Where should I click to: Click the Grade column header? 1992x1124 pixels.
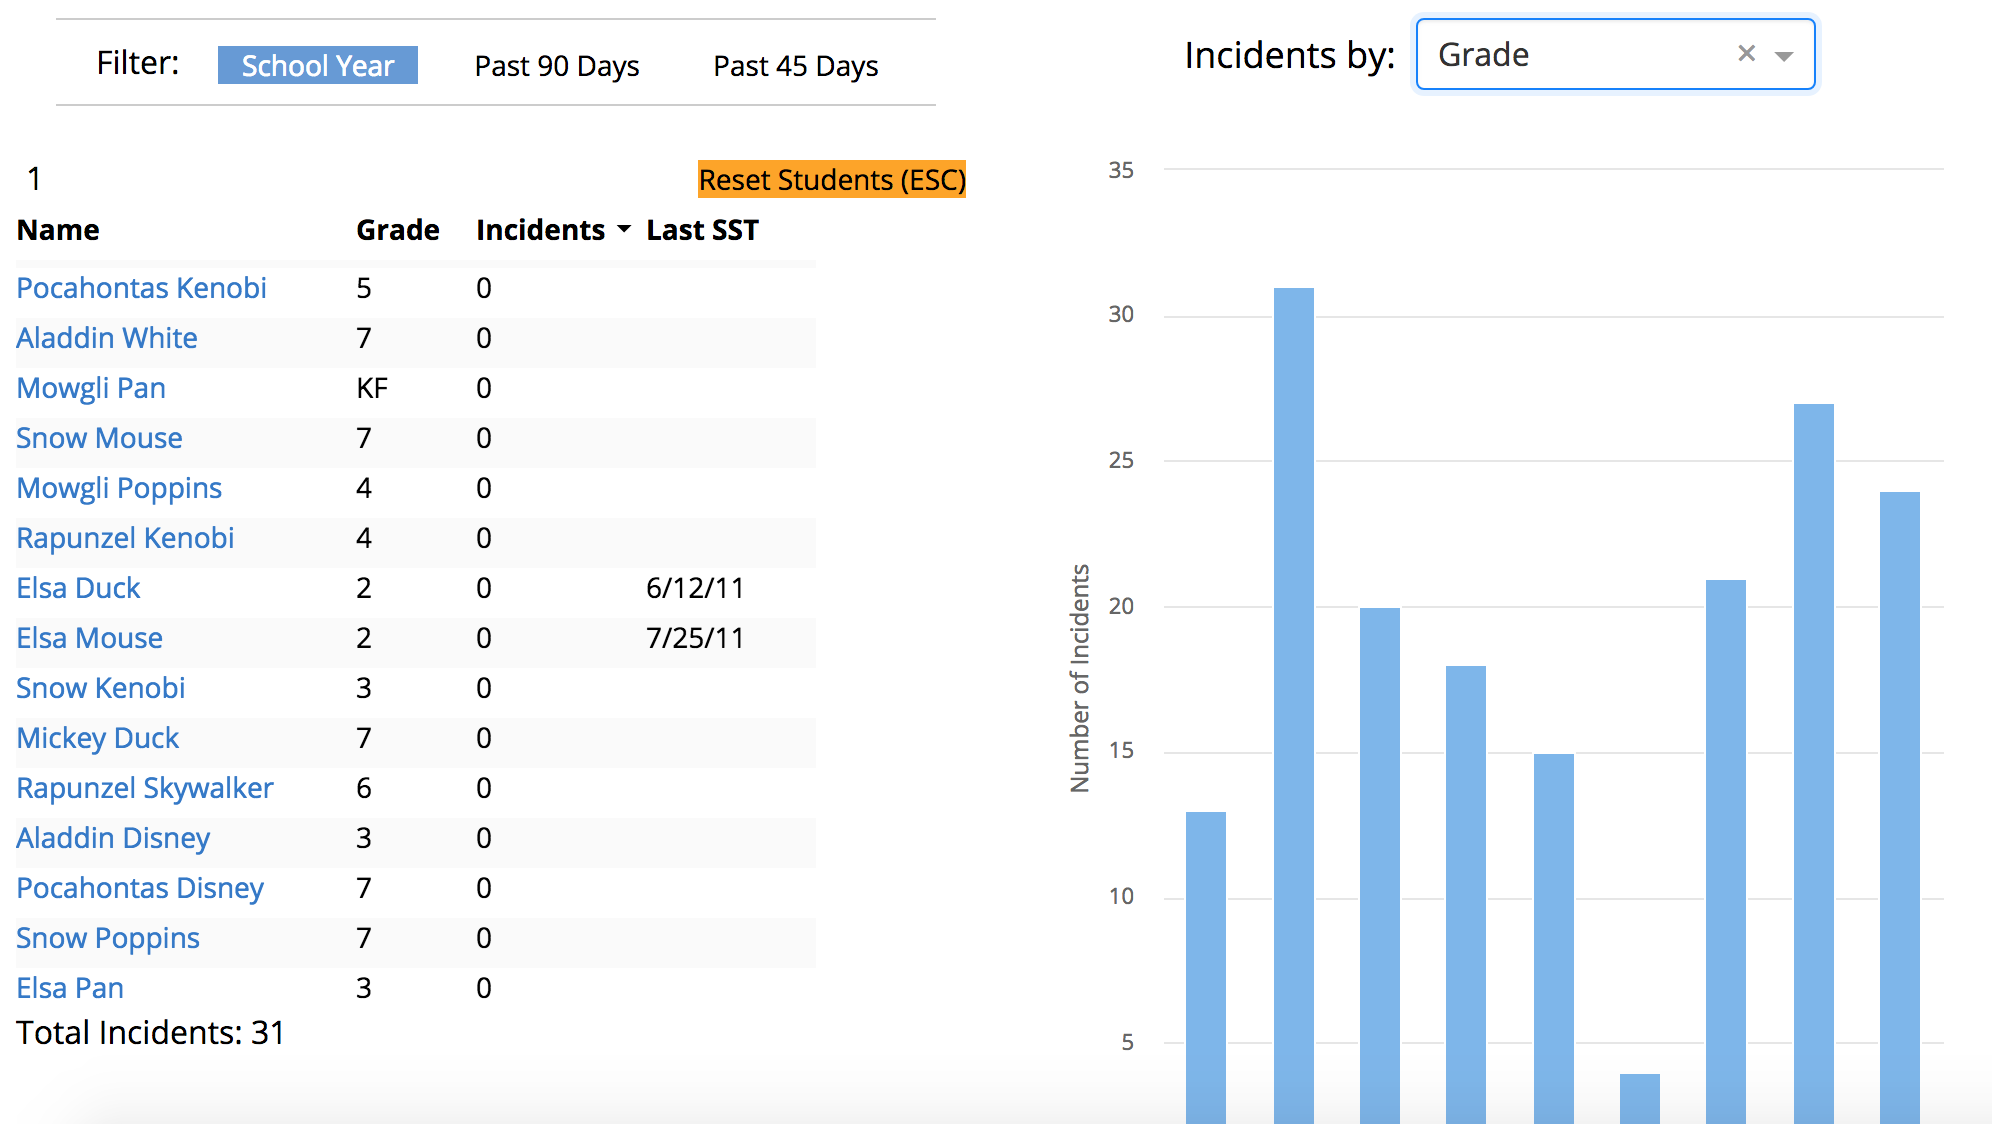[x=397, y=229]
